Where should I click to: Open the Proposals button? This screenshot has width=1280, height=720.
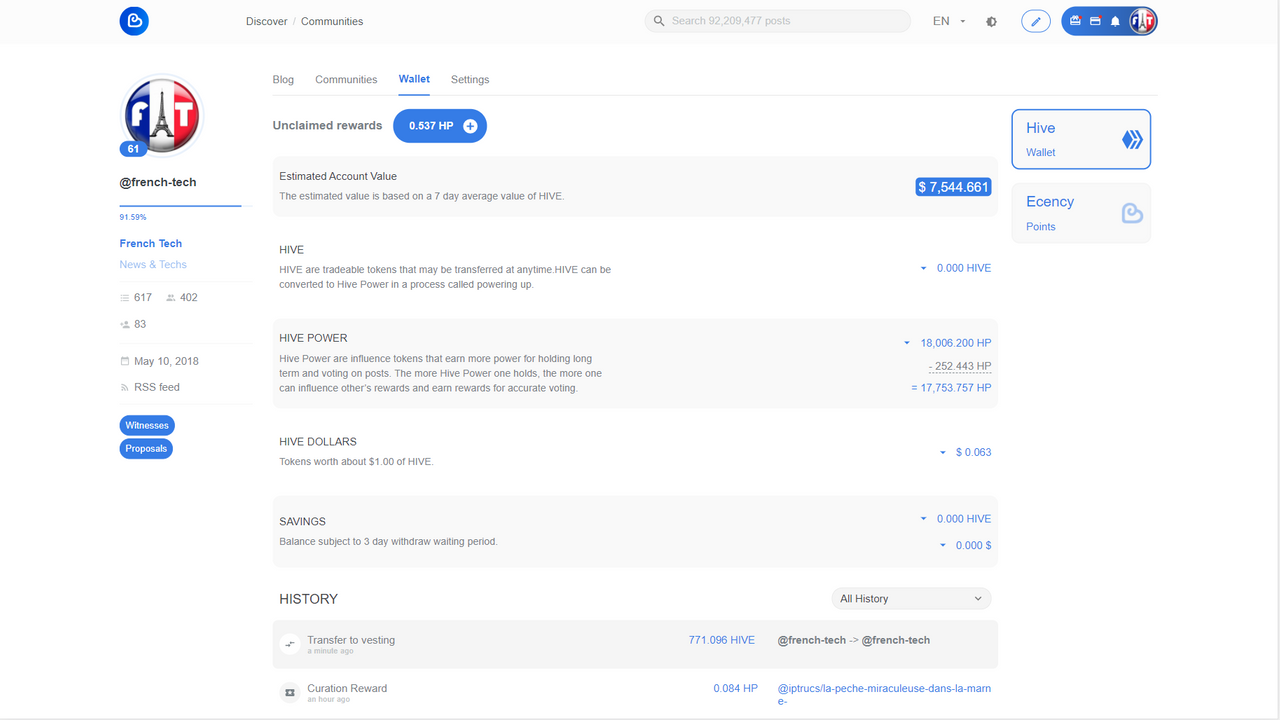point(146,449)
